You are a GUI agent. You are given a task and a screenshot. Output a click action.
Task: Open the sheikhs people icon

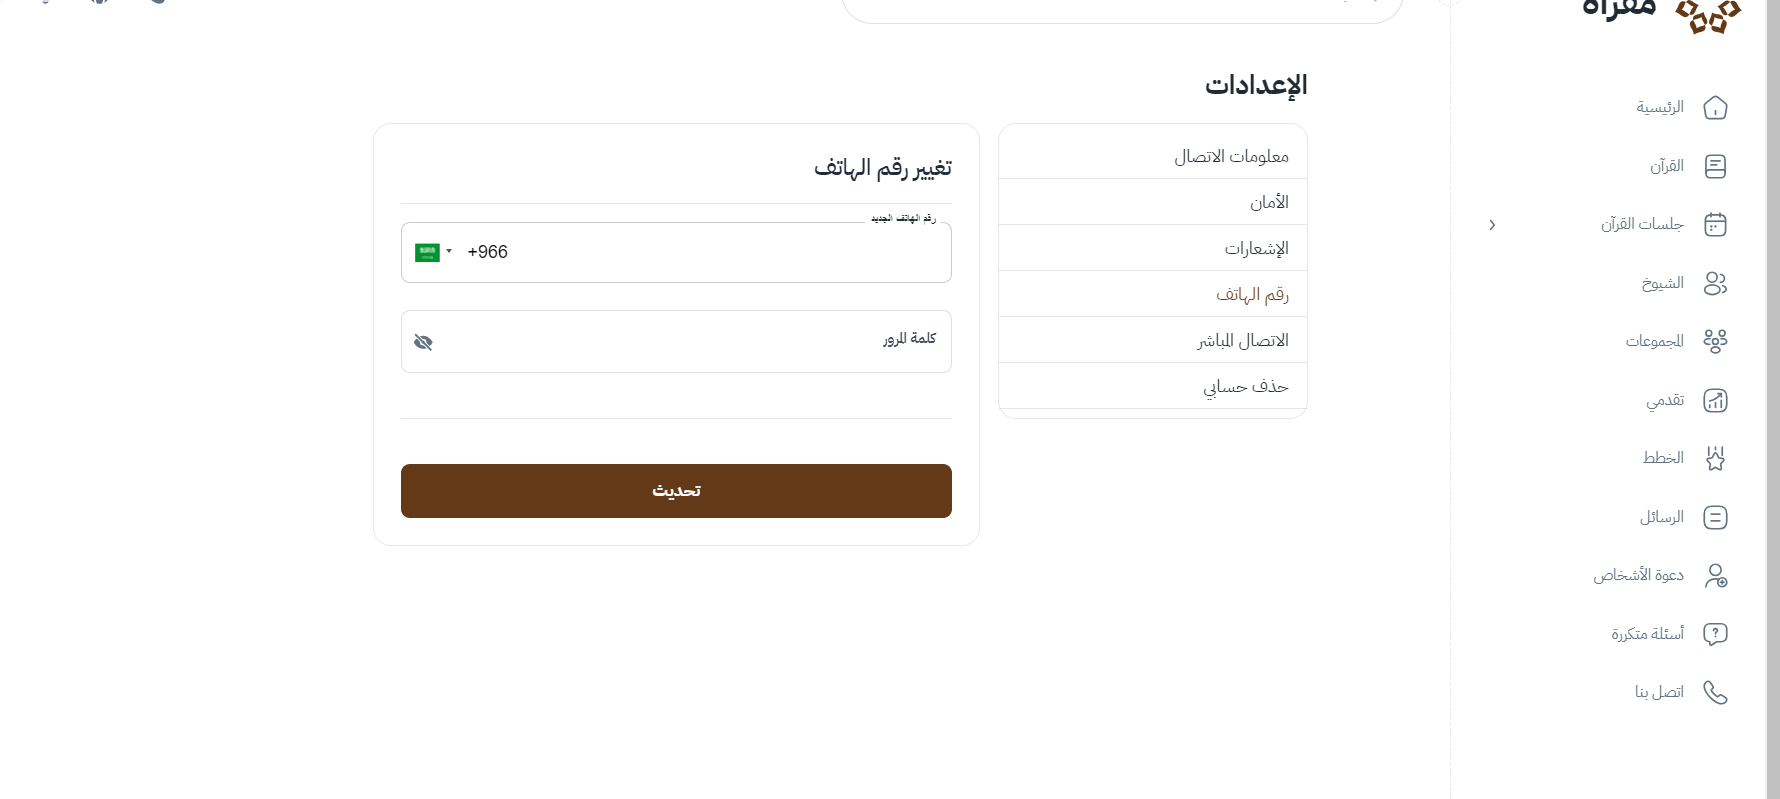click(1715, 284)
